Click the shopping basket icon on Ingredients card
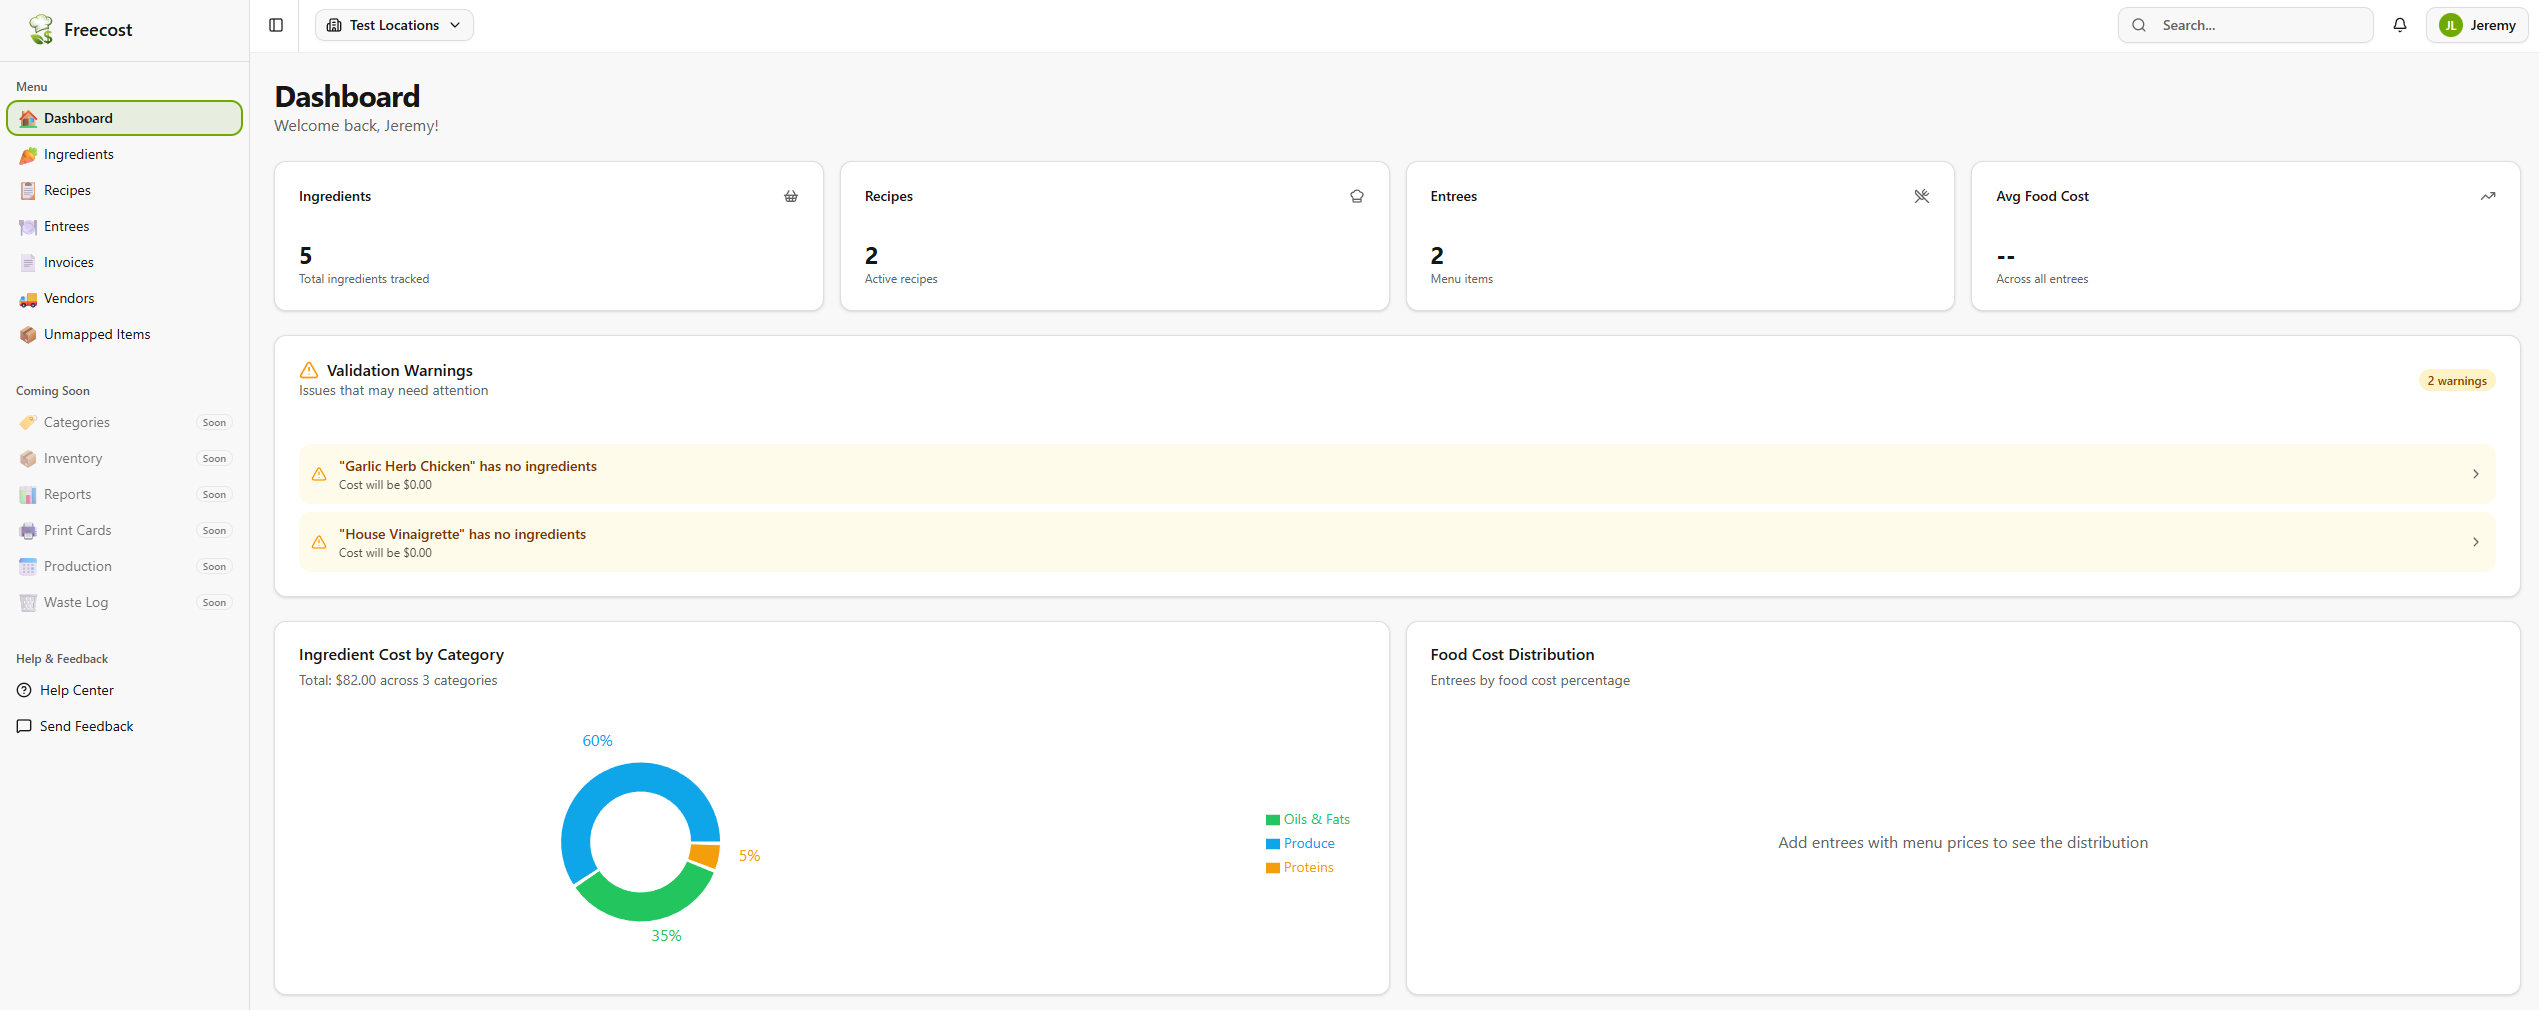This screenshot has height=1010, width=2539. (x=791, y=196)
